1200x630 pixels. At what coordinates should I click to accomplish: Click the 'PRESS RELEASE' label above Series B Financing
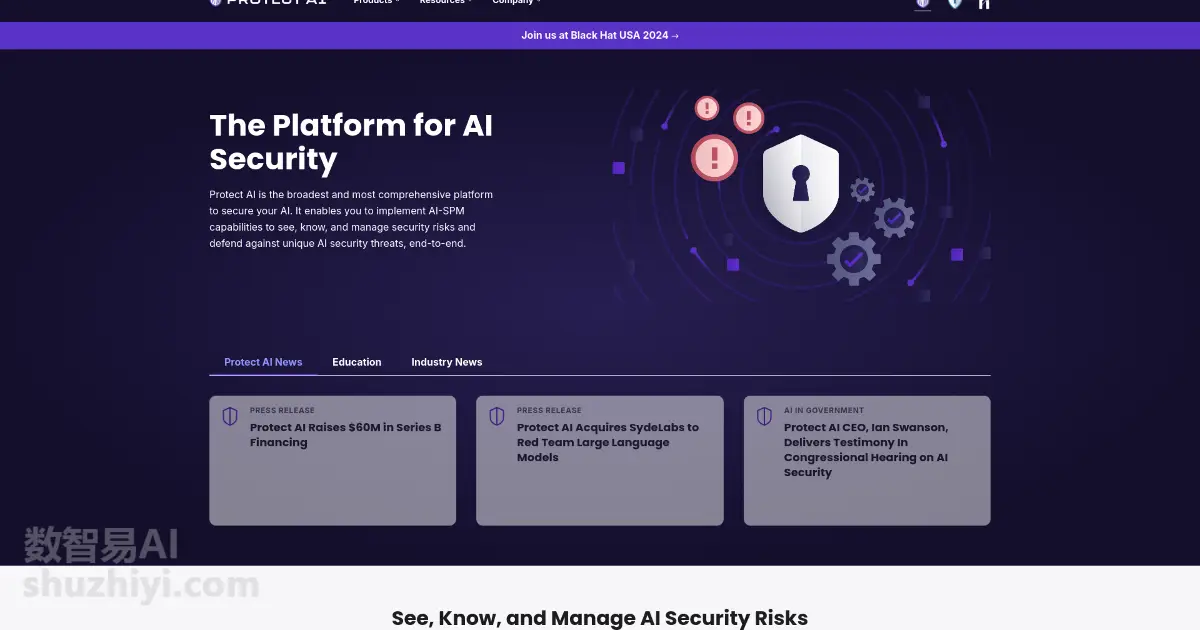point(282,410)
